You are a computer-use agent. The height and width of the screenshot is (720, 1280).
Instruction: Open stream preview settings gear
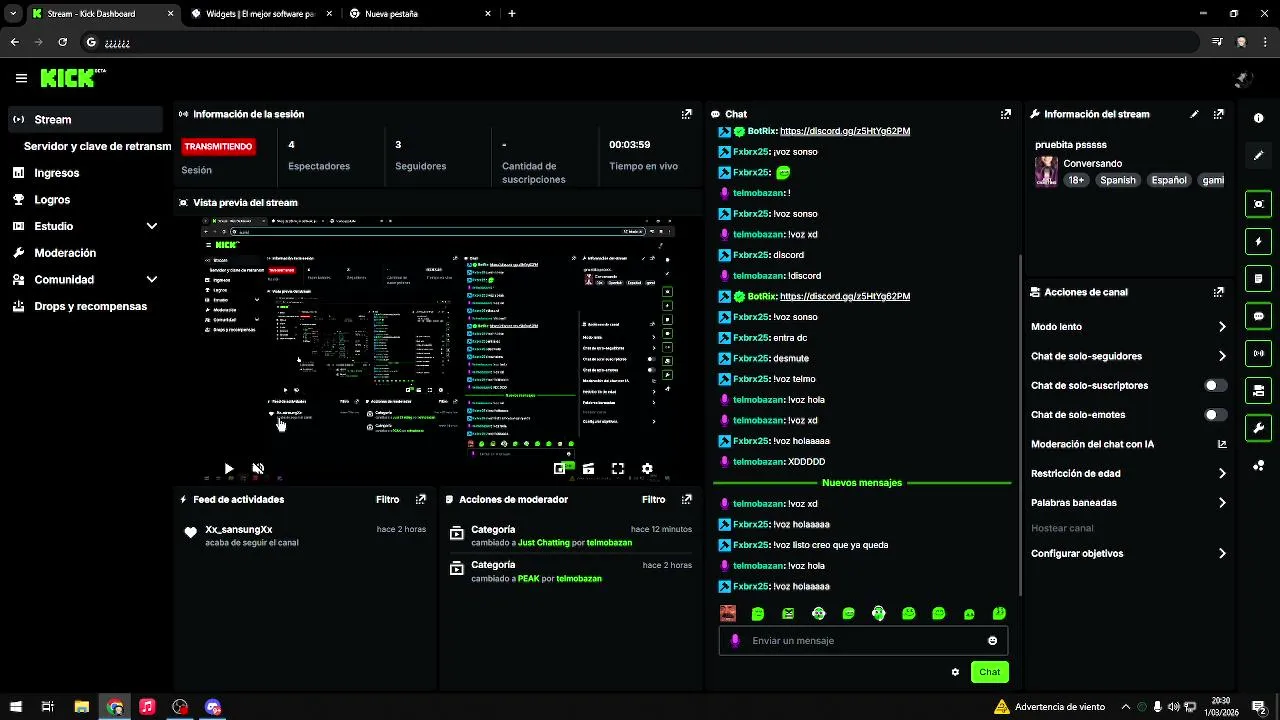pos(647,468)
